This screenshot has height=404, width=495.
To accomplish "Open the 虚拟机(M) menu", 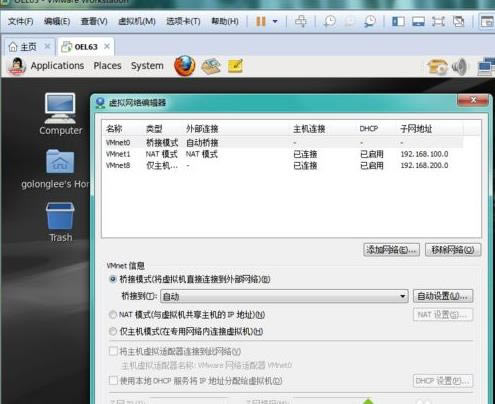I will tap(137, 22).
